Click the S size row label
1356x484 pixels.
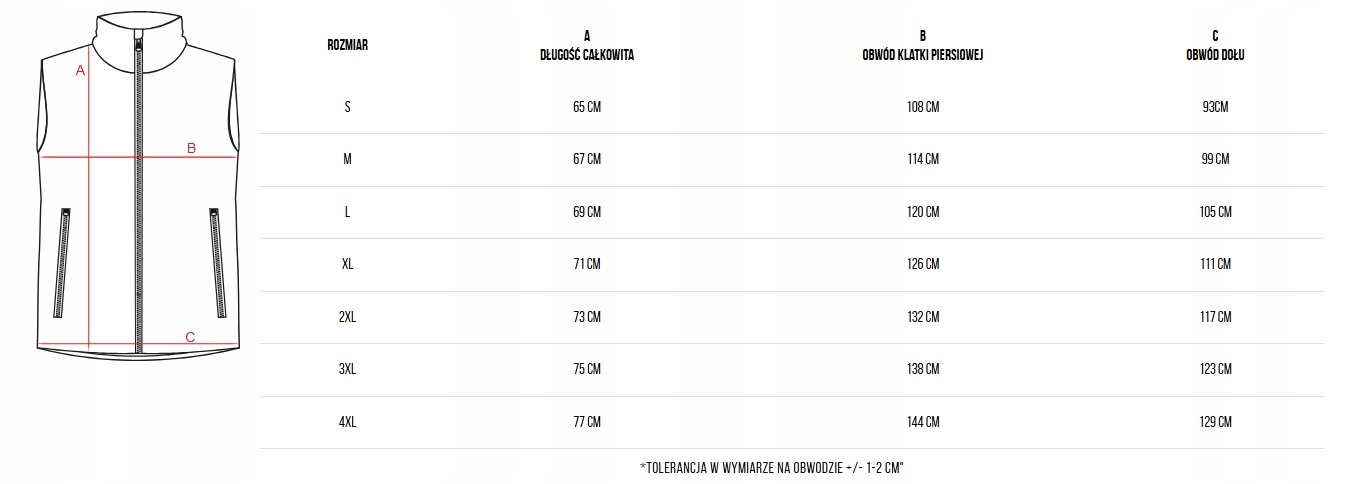(347, 107)
